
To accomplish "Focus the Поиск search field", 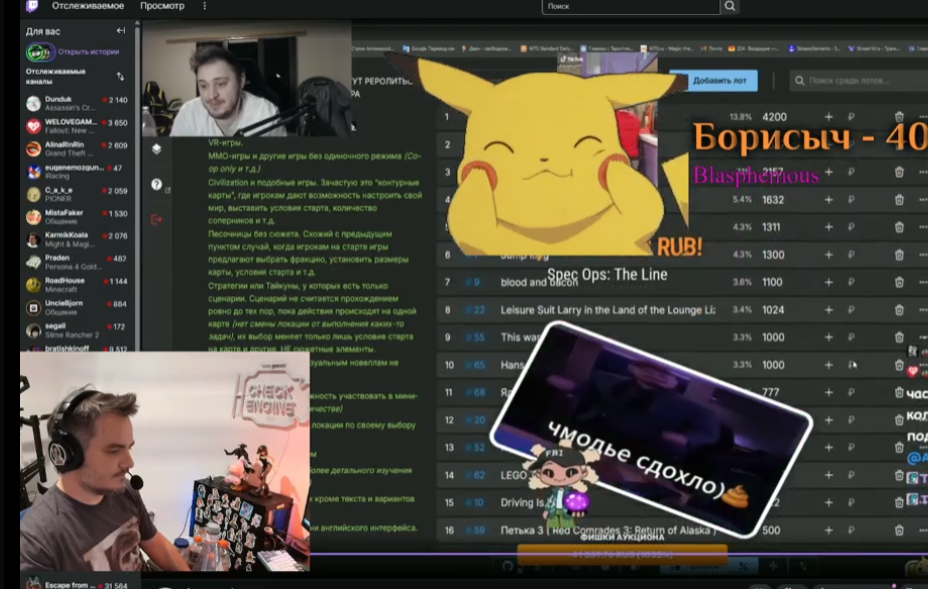I will click(630, 7).
